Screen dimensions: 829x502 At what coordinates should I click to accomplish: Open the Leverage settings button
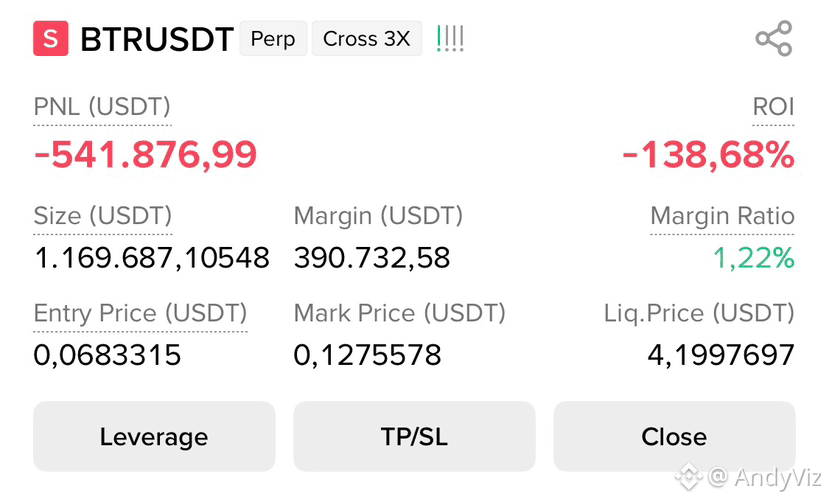click(x=154, y=436)
